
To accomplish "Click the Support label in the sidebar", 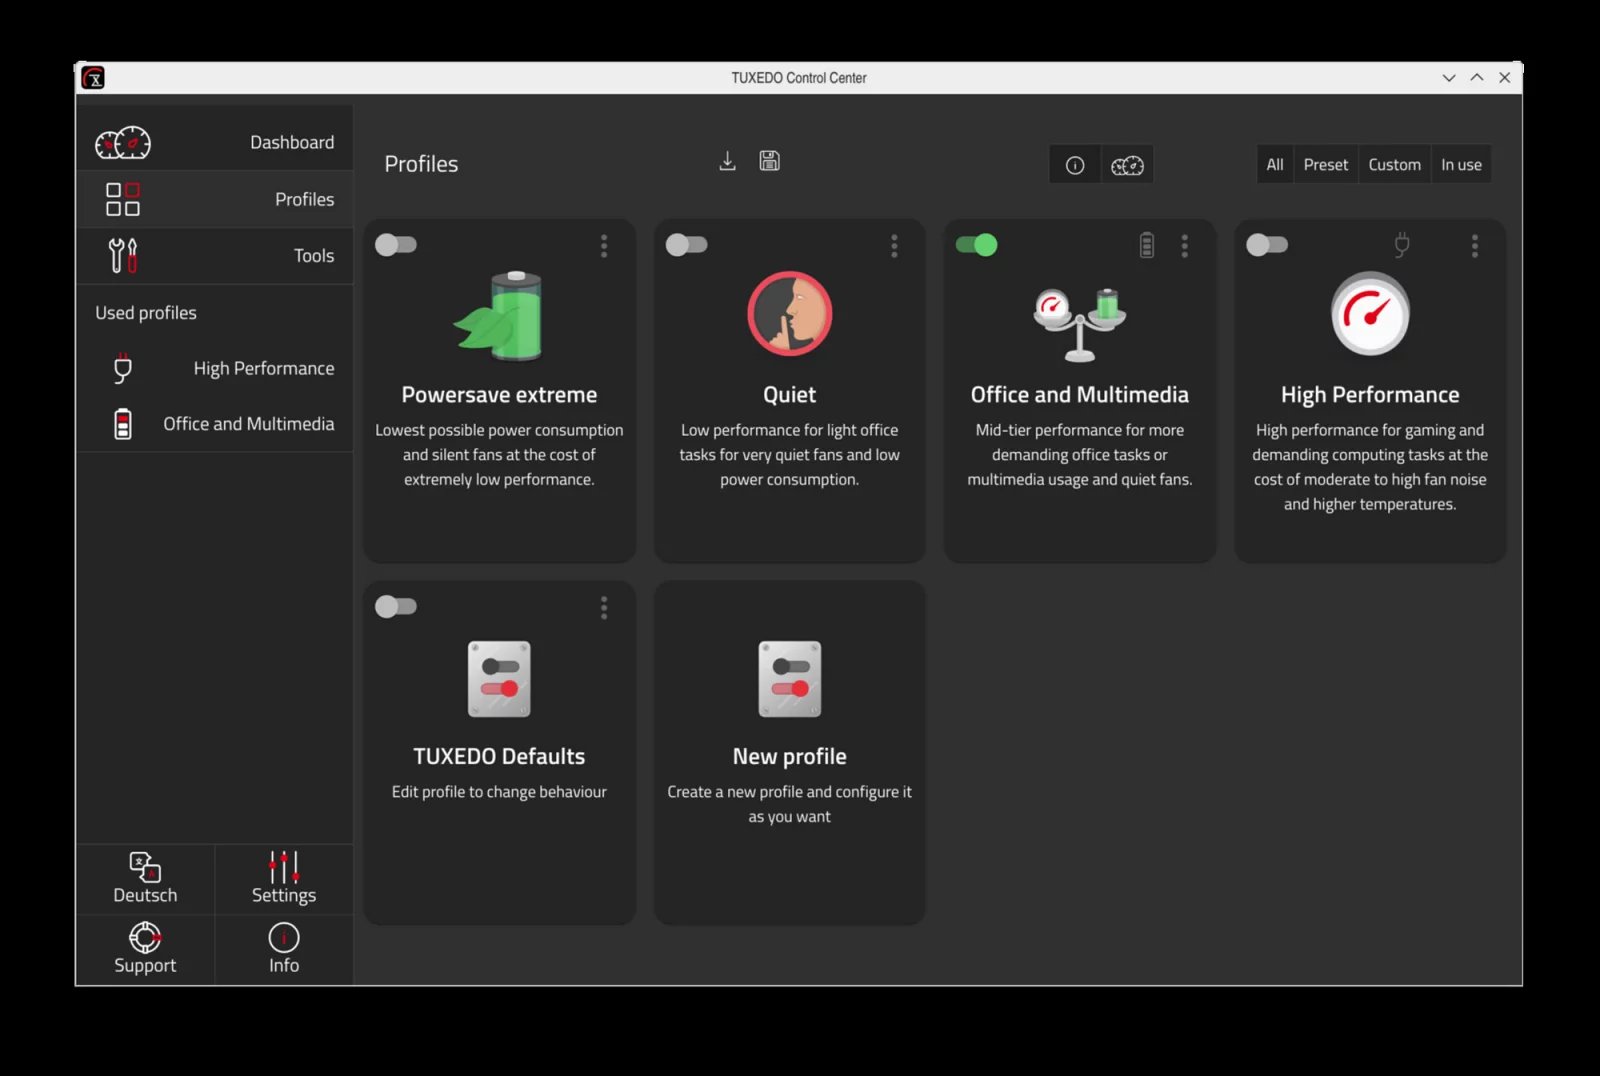I will (x=145, y=965).
